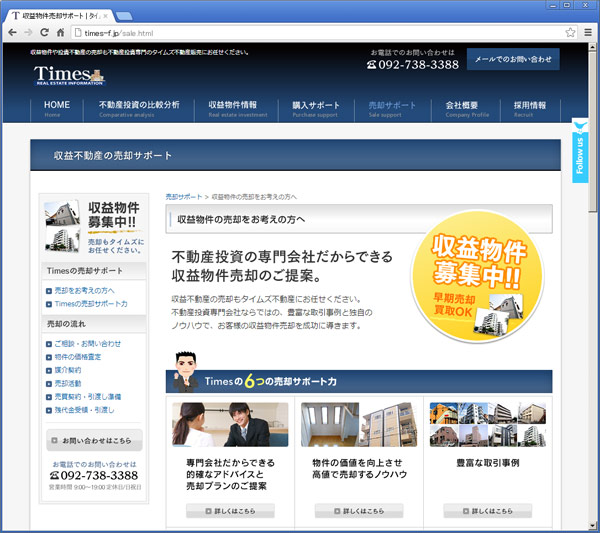Click the browser back arrow
Viewport: 600px width, 533px height.
pos(12,33)
